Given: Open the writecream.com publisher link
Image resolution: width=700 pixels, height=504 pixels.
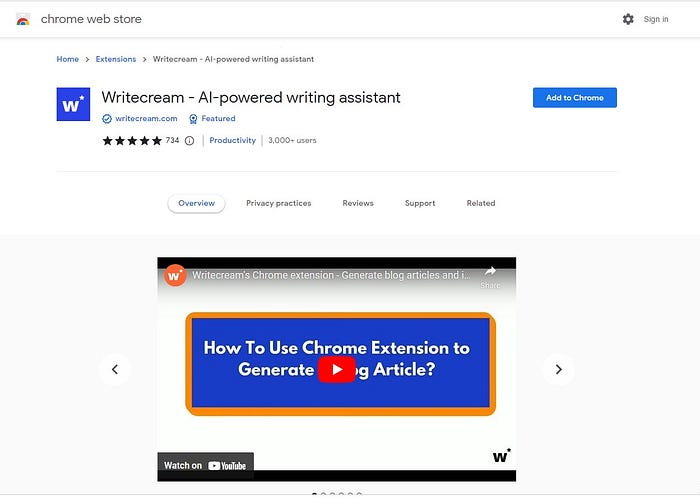Looking at the screenshot, I should tap(146, 119).
